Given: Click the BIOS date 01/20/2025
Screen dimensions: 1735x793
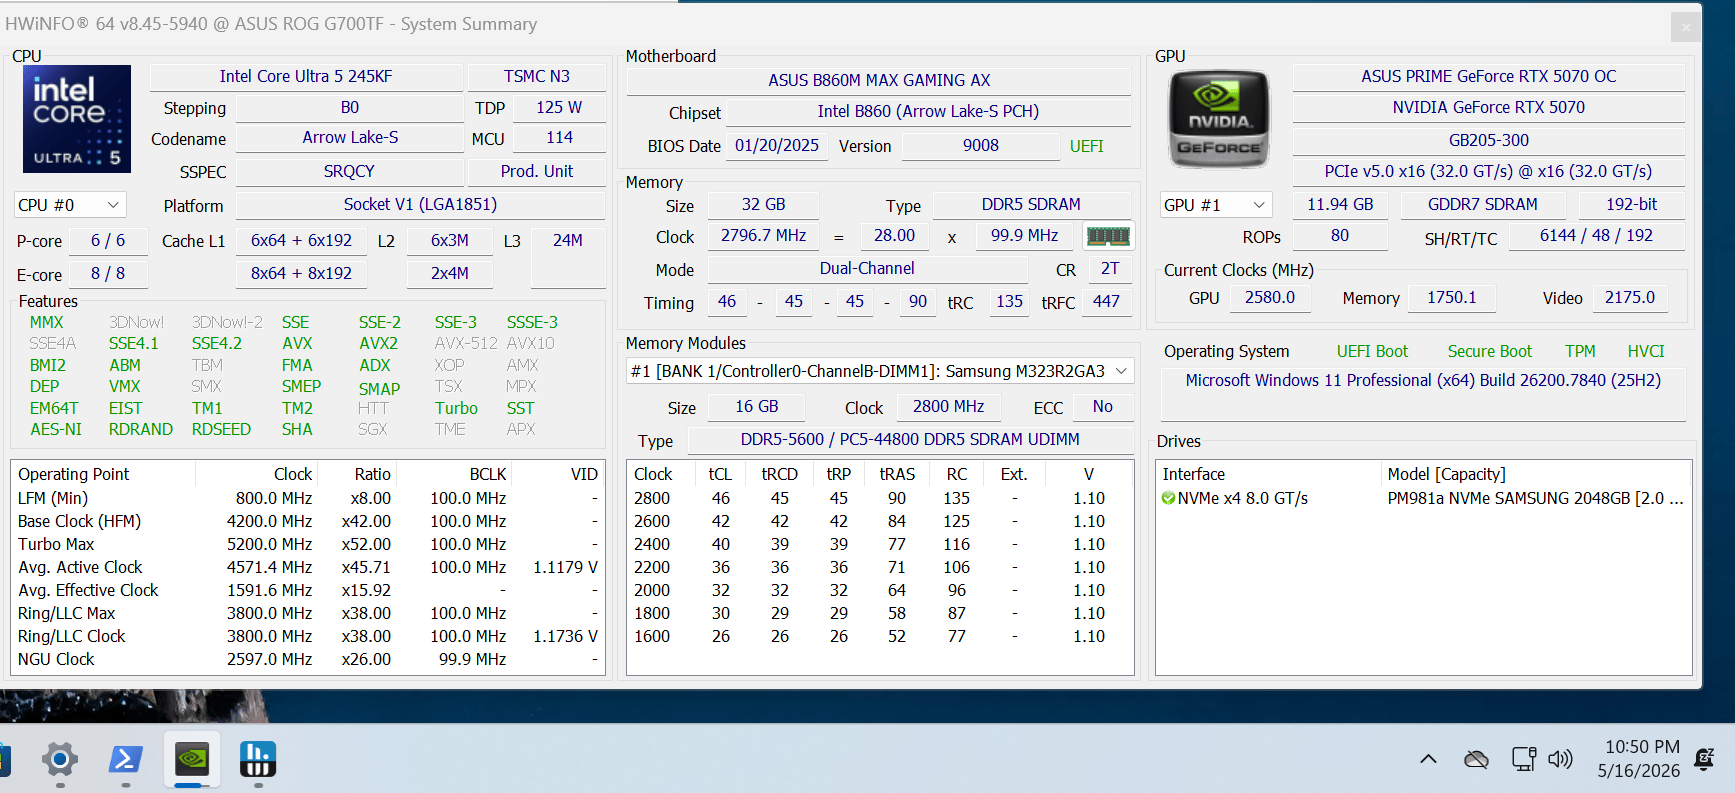Looking at the screenshot, I should 777,146.
